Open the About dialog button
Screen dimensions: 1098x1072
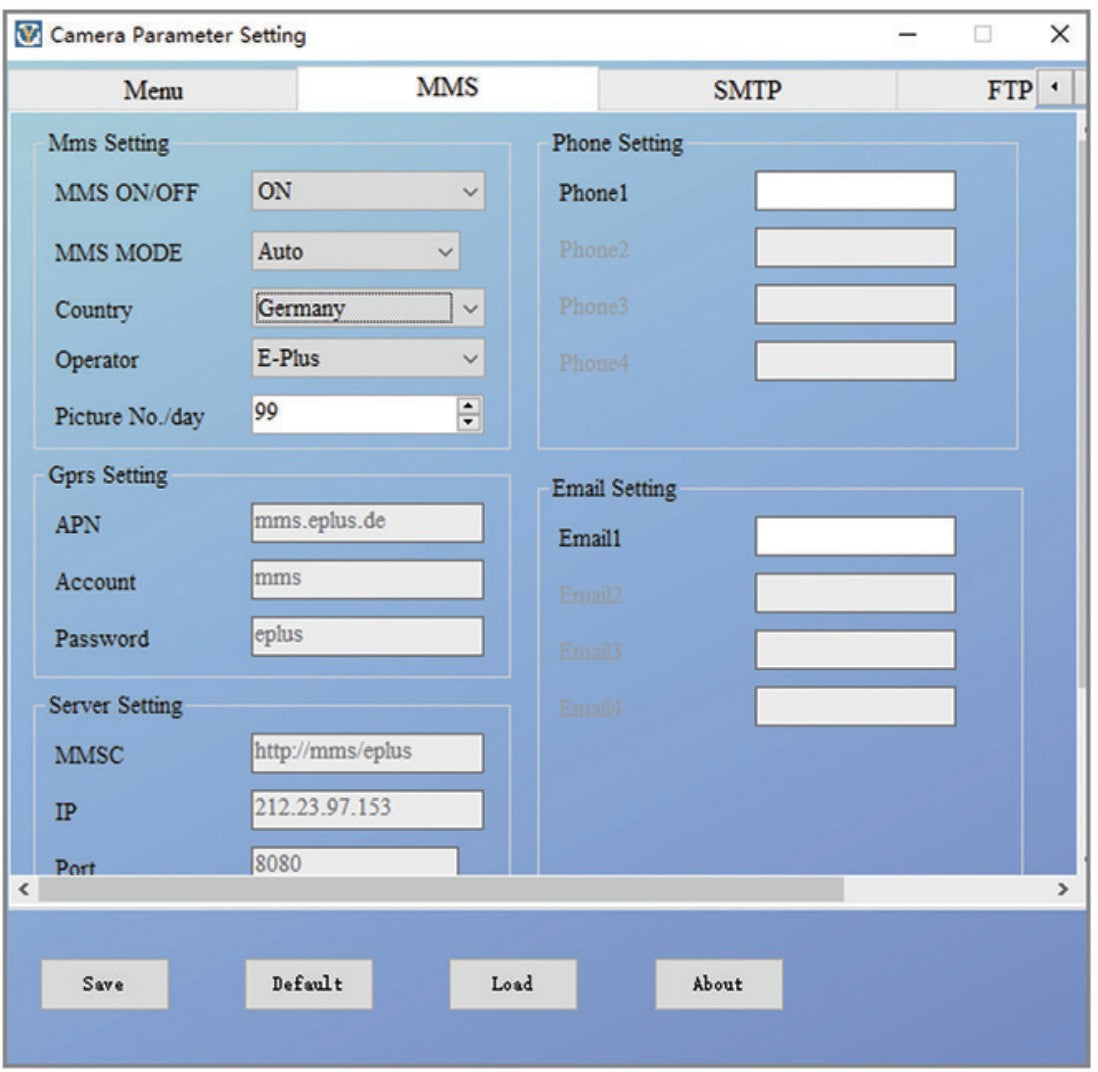pyautogui.click(x=718, y=984)
